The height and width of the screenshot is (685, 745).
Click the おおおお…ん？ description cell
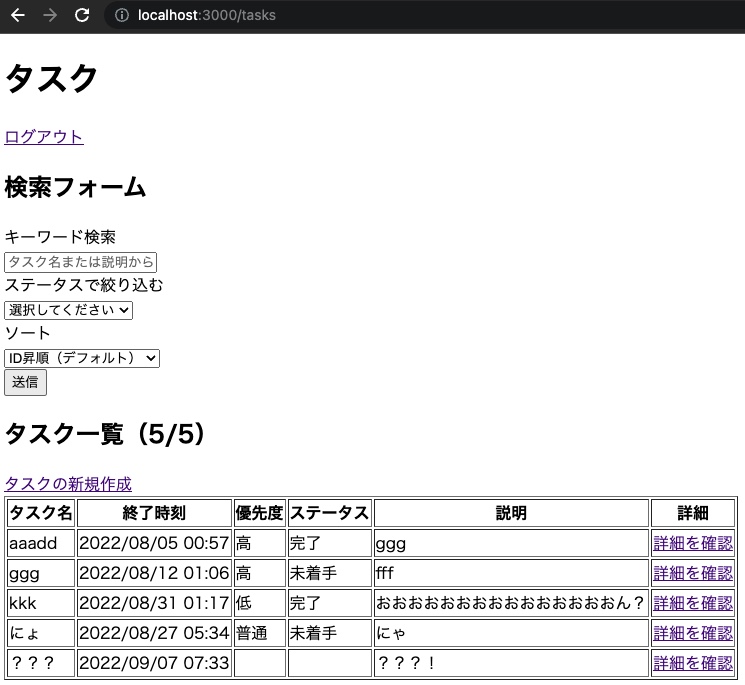point(511,603)
